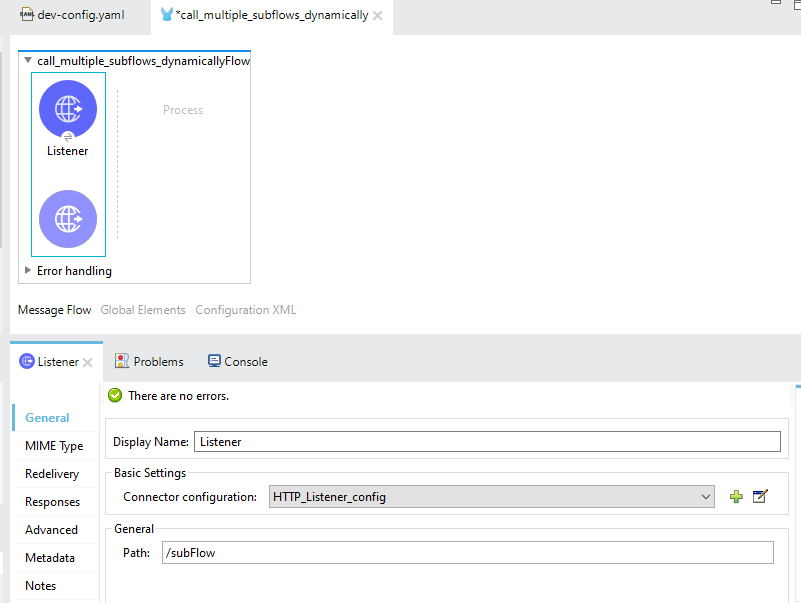The image size is (801, 603).
Task: Switch to the Global Elements view
Action: point(143,310)
